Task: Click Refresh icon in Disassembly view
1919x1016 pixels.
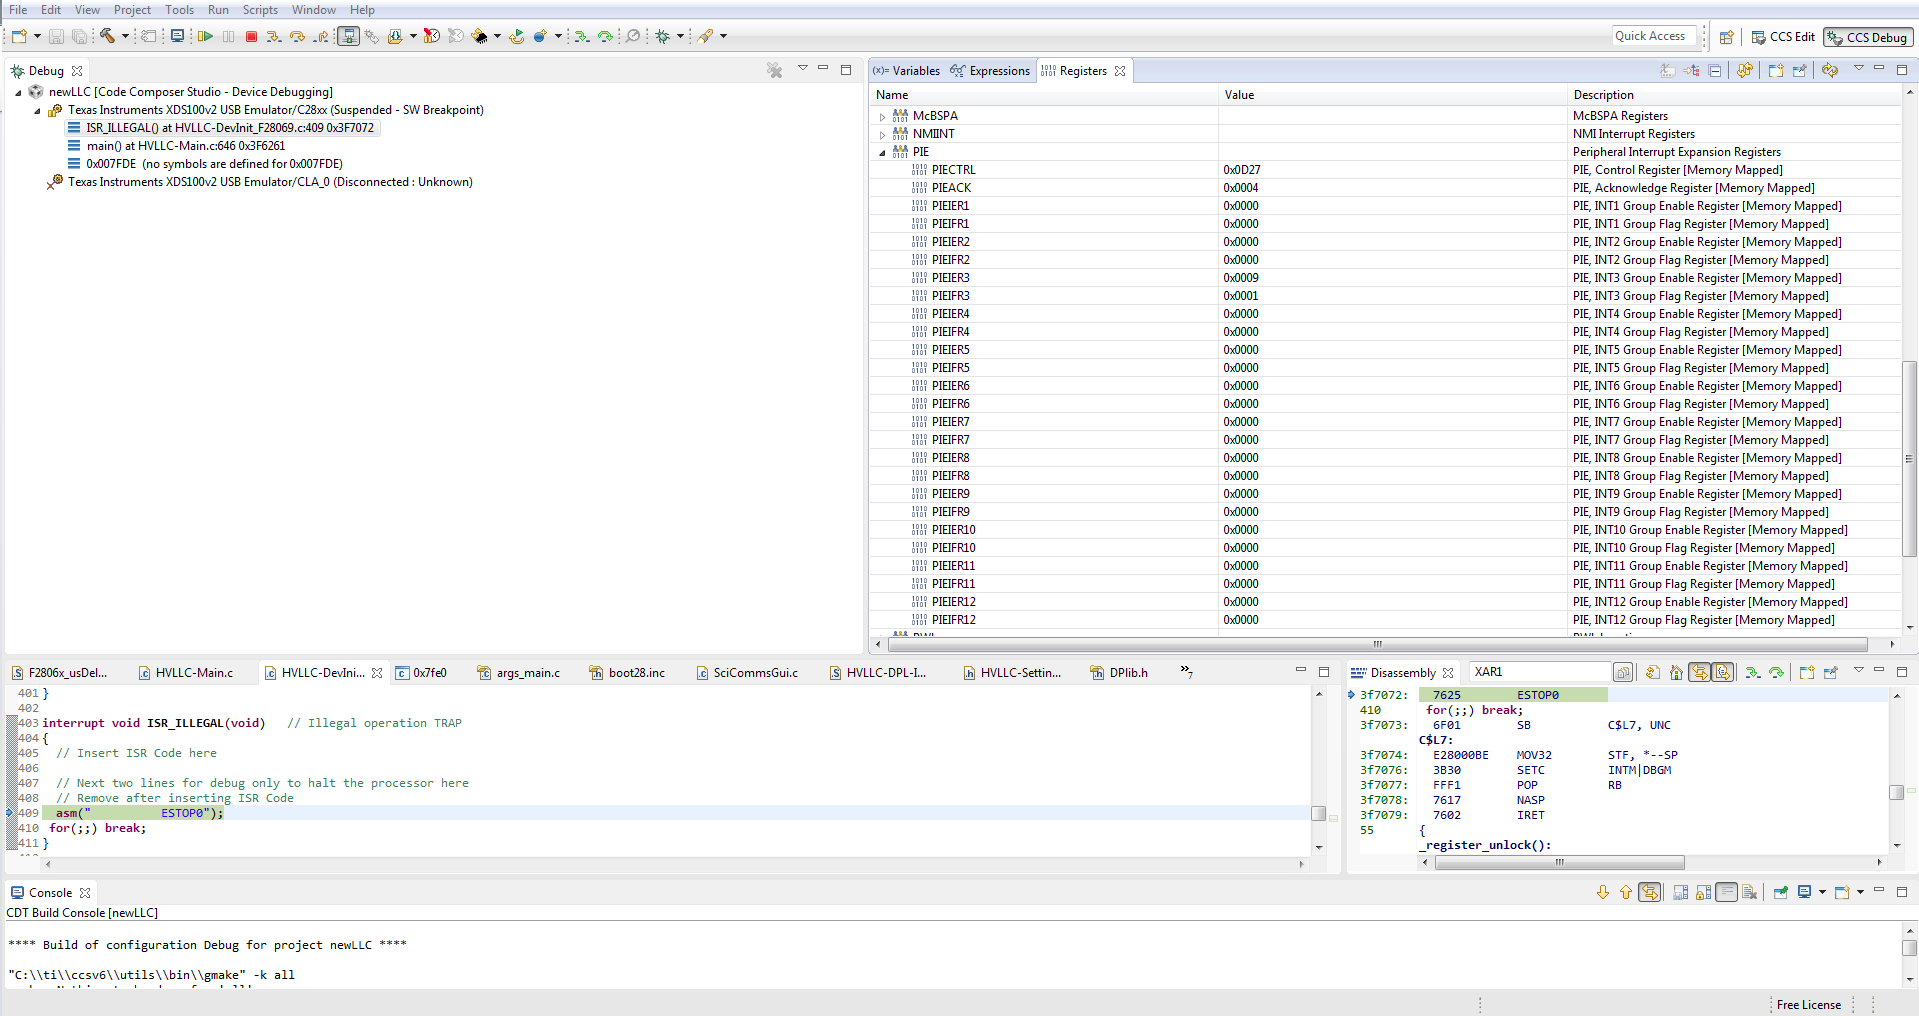Action: tap(1653, 672)
